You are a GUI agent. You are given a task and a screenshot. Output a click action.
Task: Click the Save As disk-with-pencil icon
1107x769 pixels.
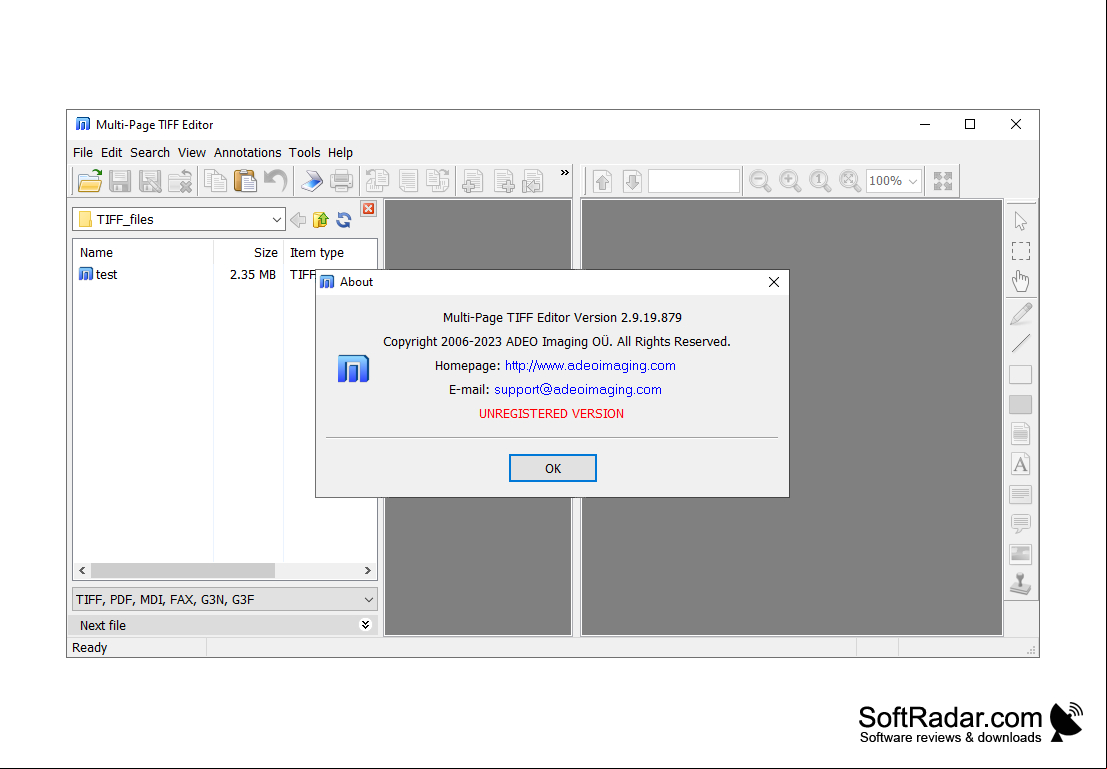150,181
